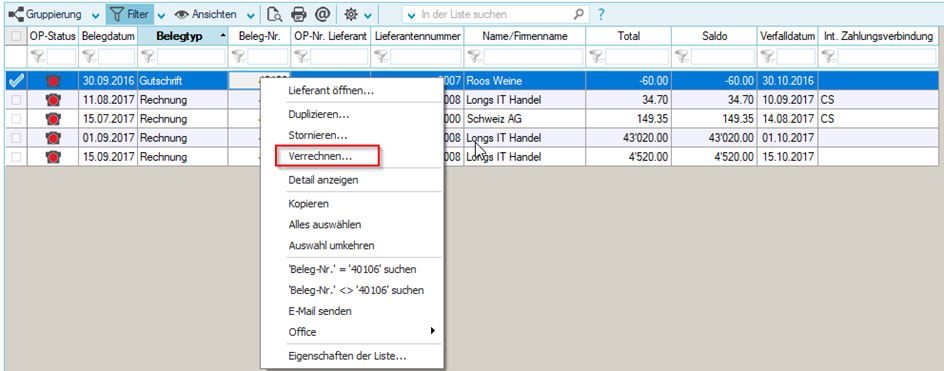Screen dimensions: 944x371
Task: Click the red status icon of 01.09.2017 row
Action: click(54, 139)
